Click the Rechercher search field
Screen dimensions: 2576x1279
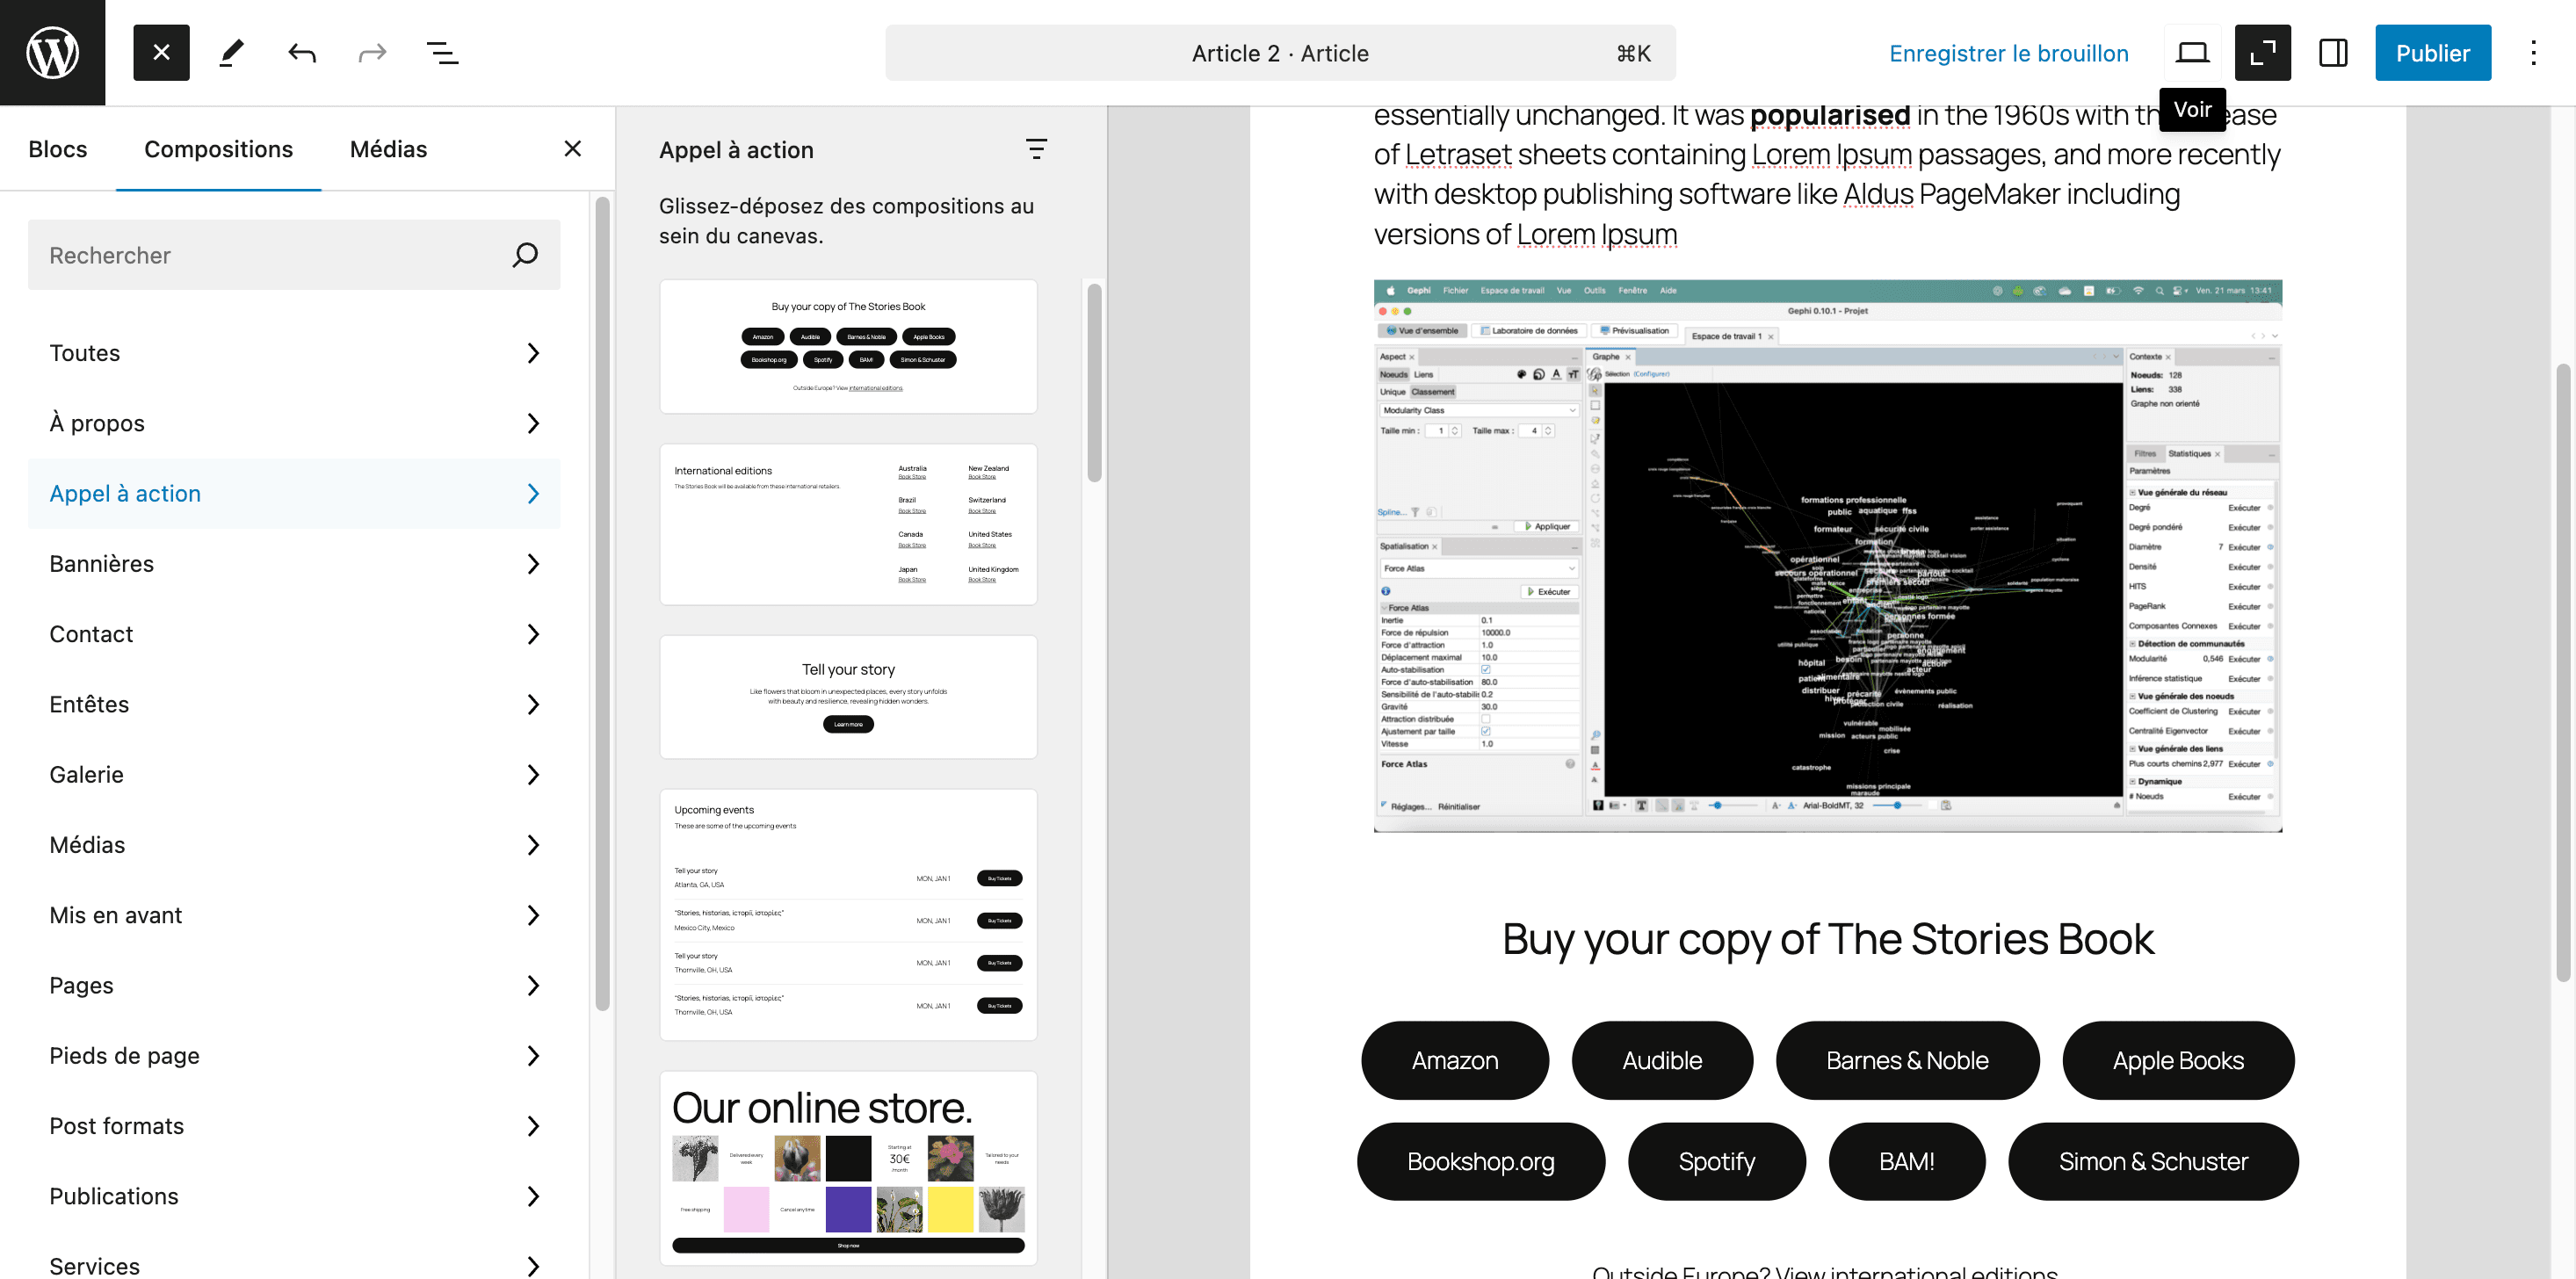[294, 255]
